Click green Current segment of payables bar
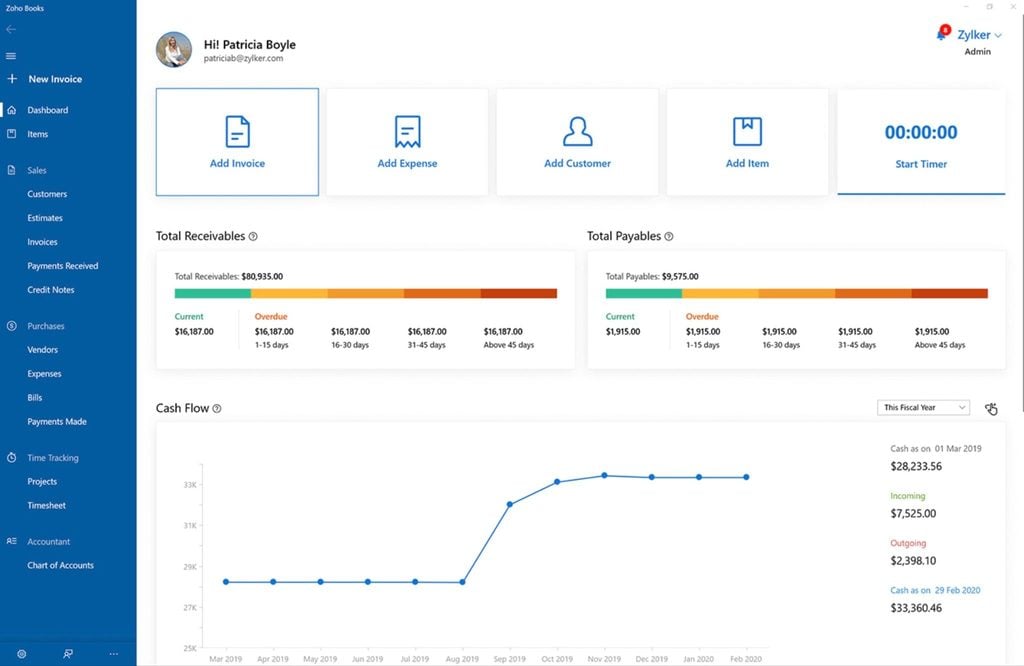 644,294
